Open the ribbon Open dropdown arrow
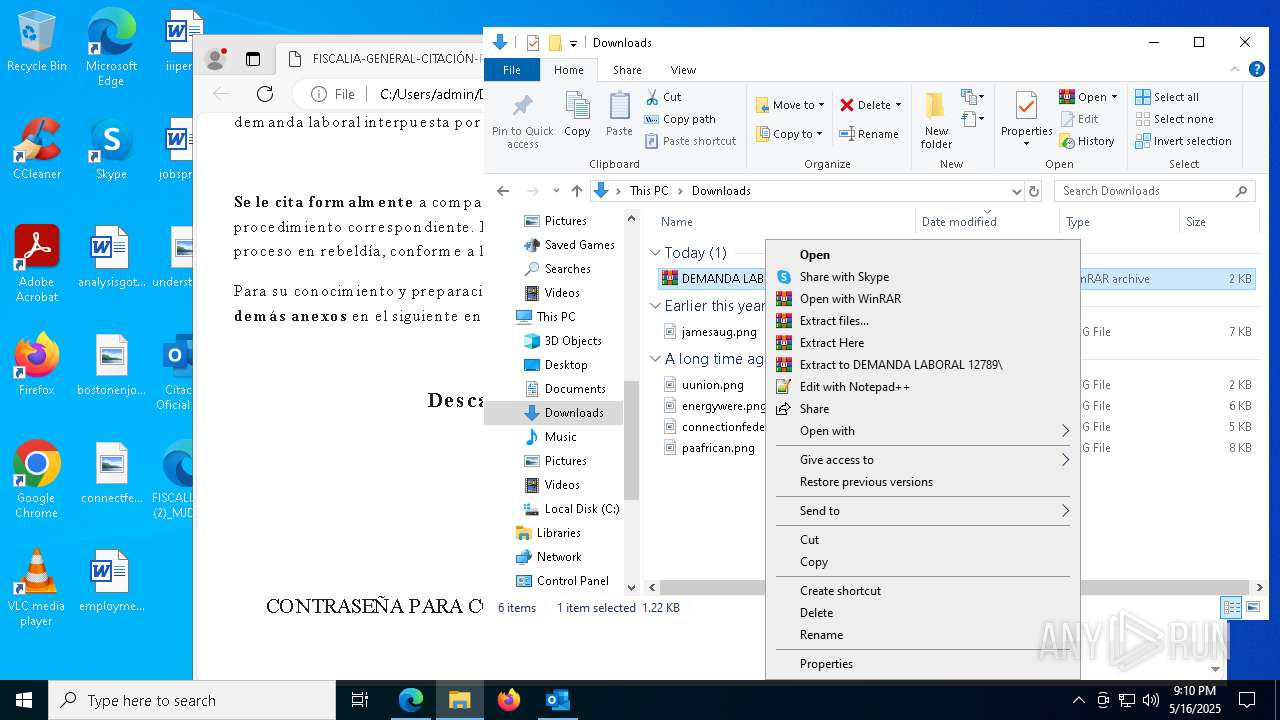Screen dimensions: 1280x720 pos(1114,97)
